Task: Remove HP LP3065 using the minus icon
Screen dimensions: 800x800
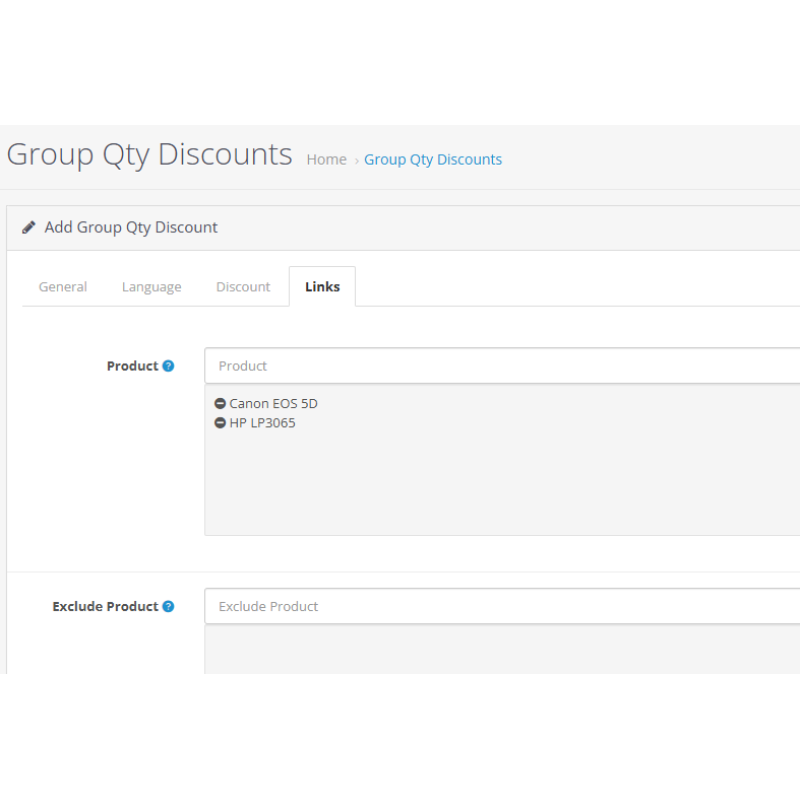Action: (220, 423)
